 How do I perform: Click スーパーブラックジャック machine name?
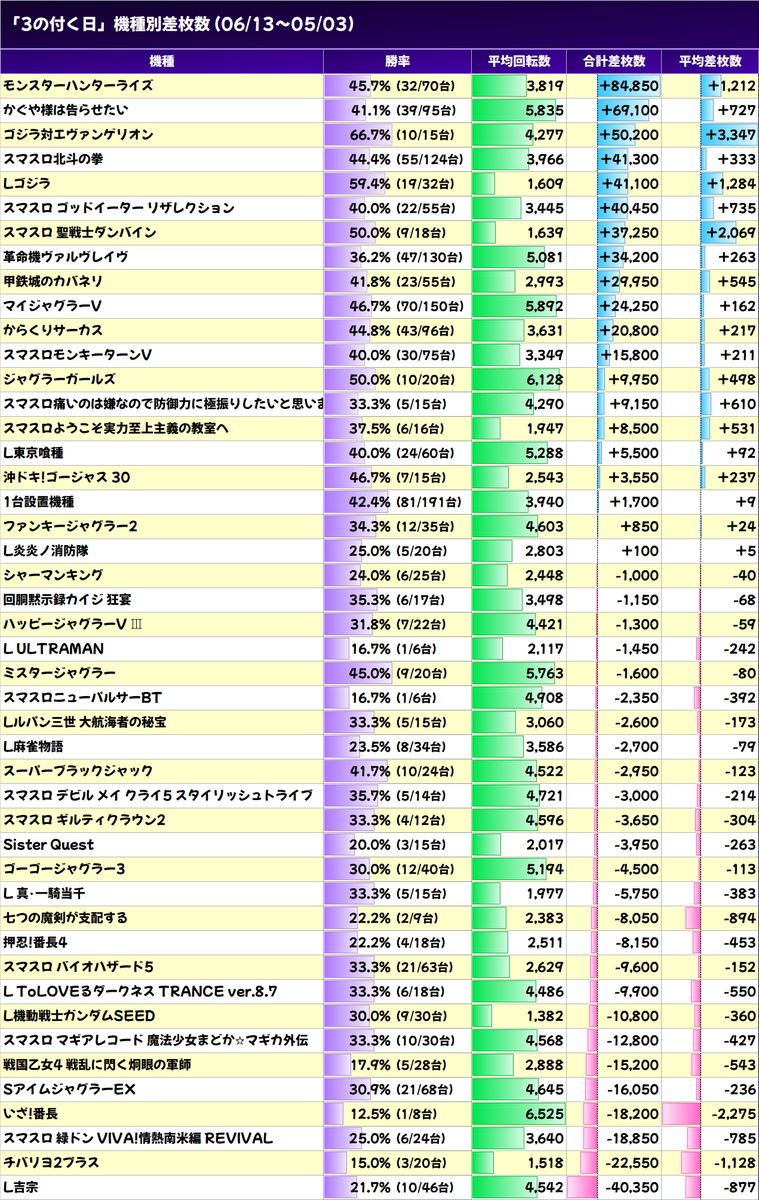[78, 772]
